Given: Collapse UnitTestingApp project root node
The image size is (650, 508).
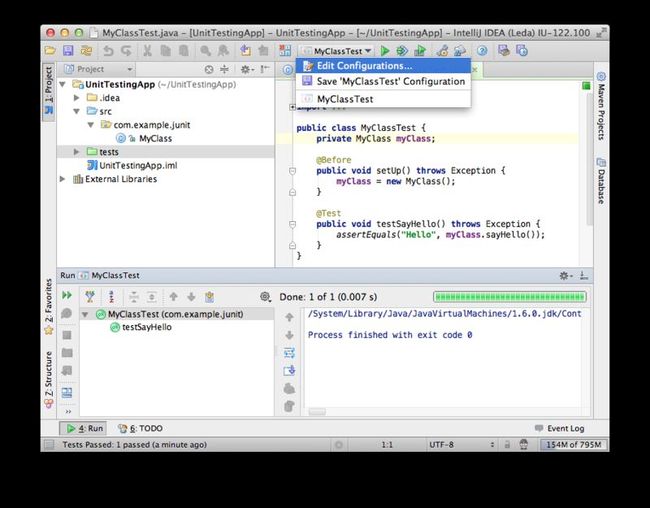Looking at the screenshot, I should [63, 85].
